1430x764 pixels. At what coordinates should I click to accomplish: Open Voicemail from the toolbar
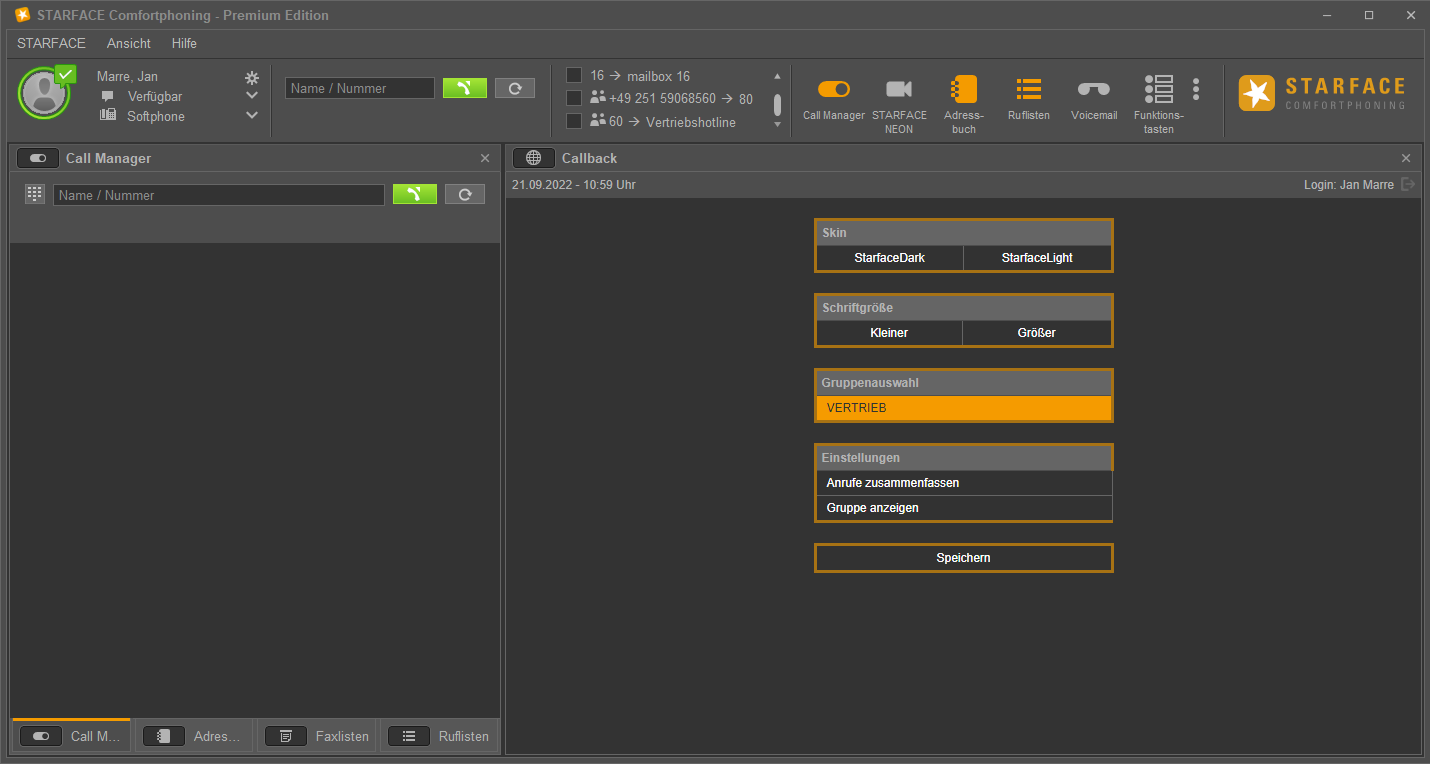tap(1093, 90)
